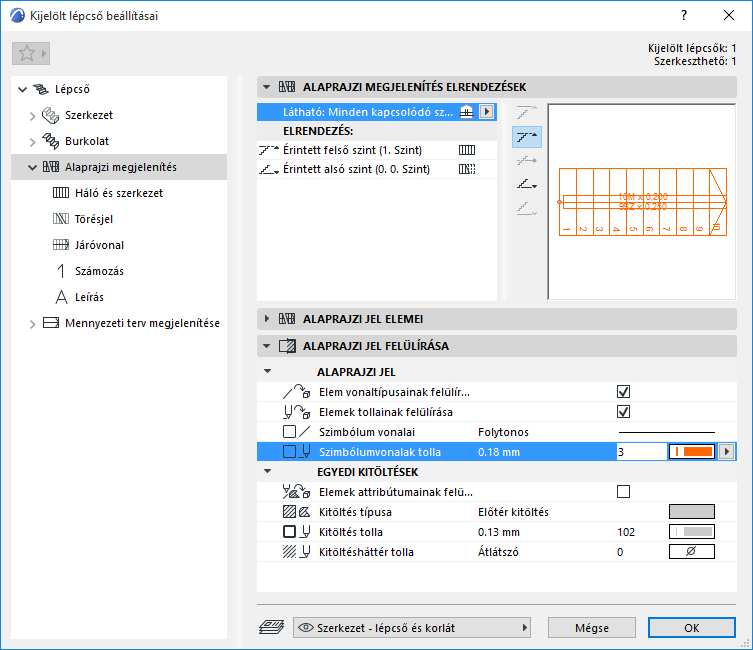Click grid icon beside Érintett felső szint

click(x=467, y=150)
